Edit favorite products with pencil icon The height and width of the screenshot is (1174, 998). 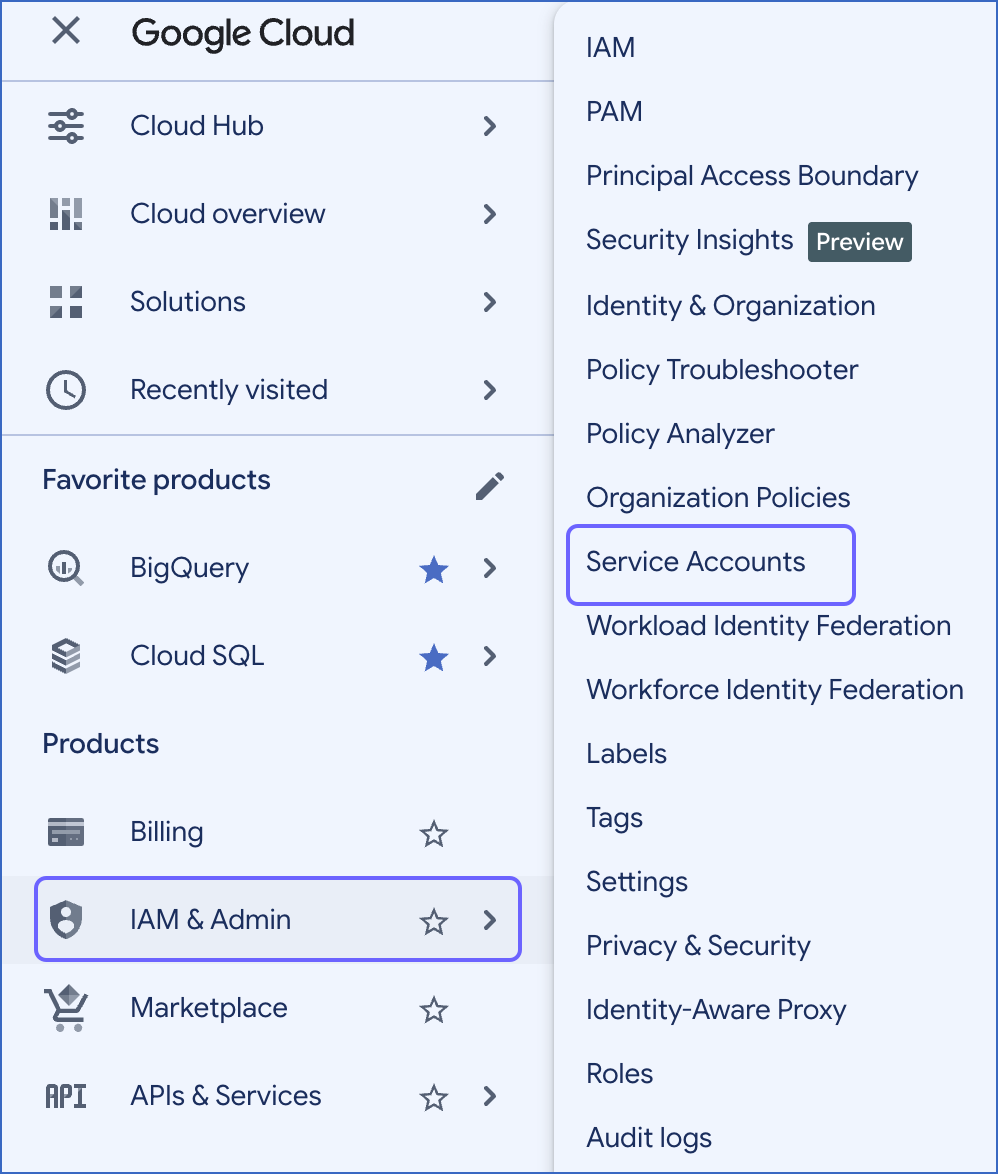(x=490, y=486)
